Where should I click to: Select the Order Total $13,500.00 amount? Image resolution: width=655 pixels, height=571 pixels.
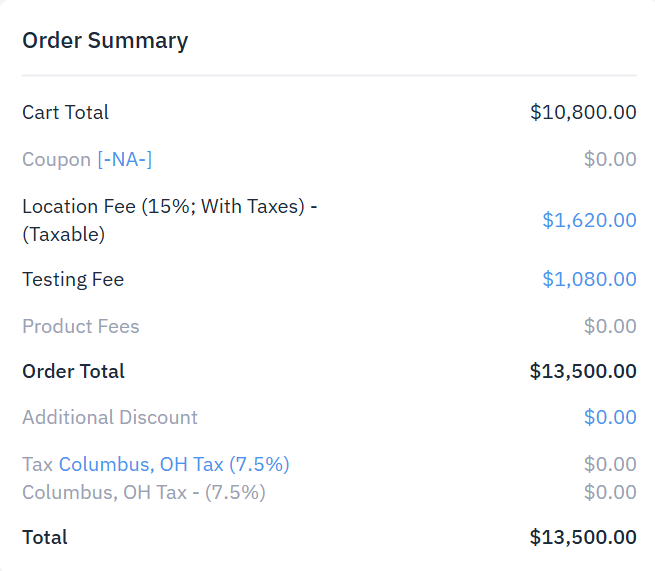pyautogui.click(x=583, y=371)
